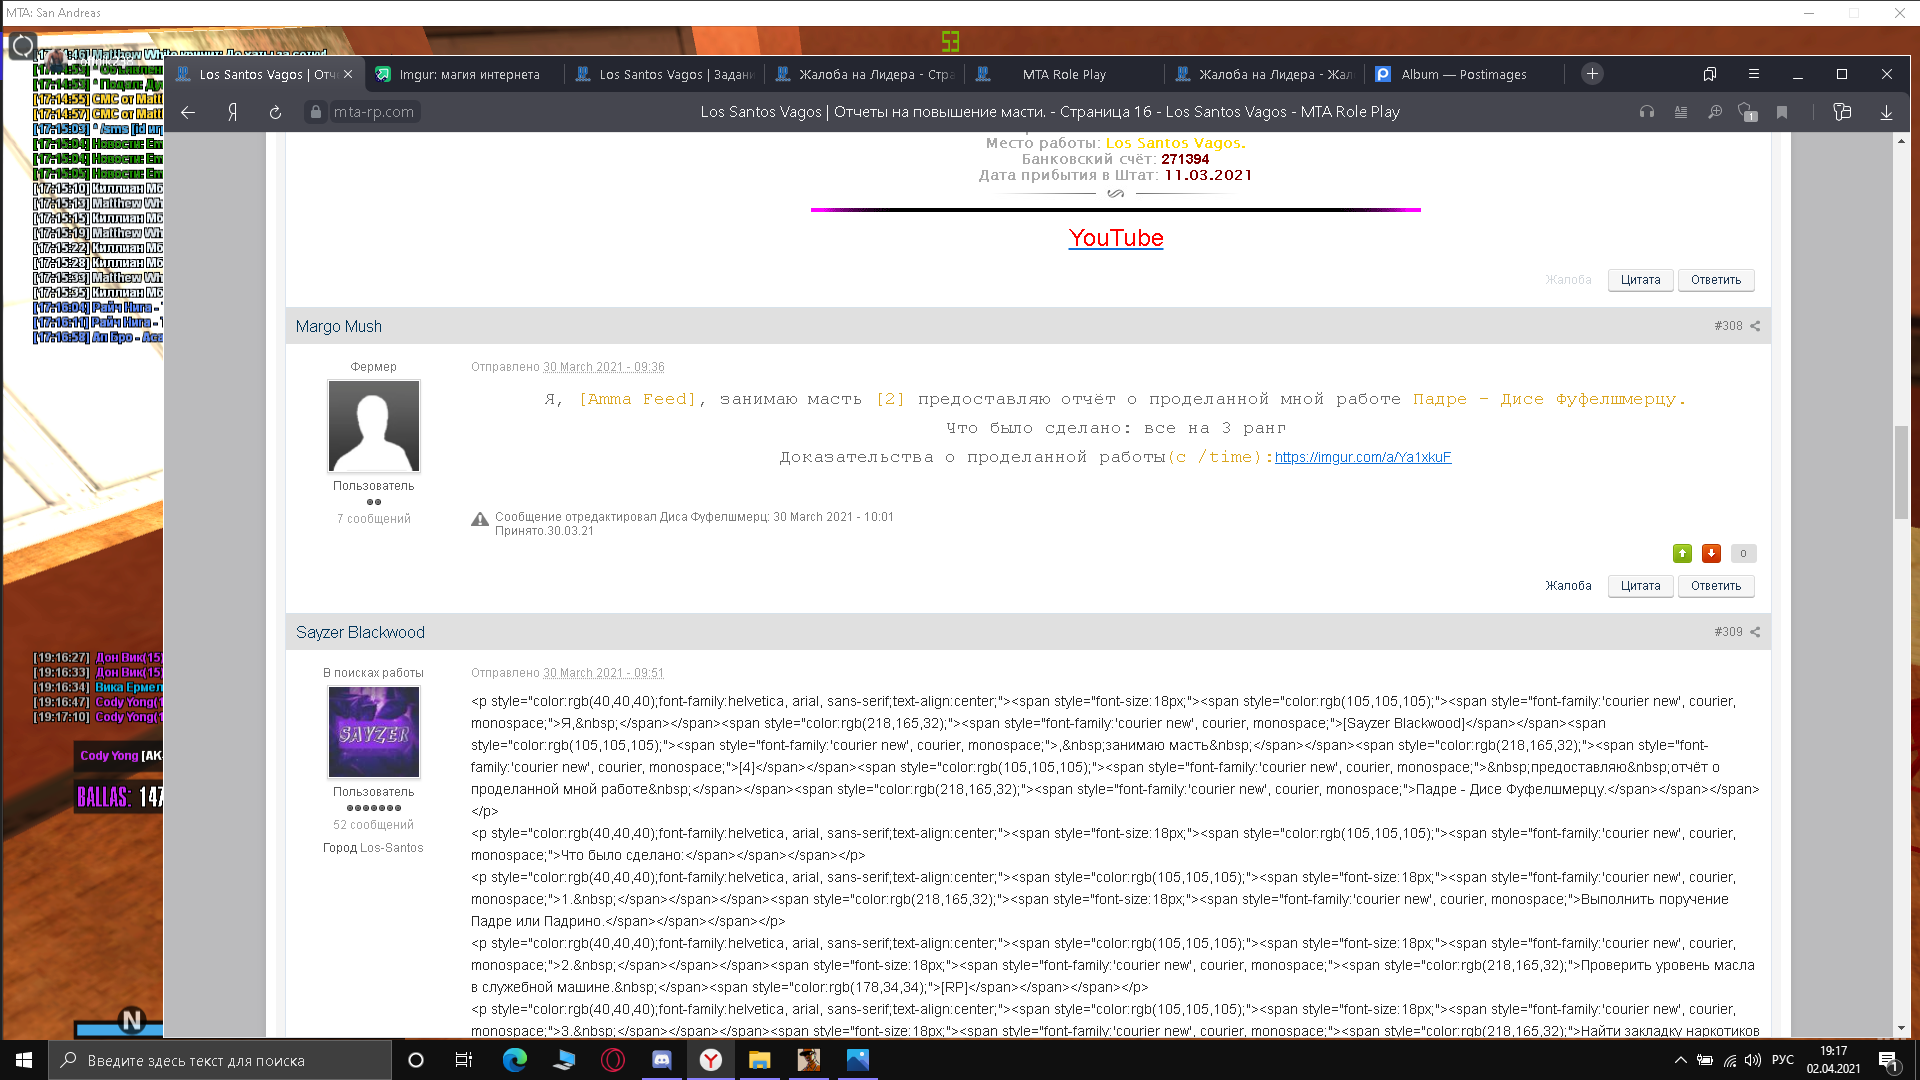Downvote Margo Mush's post with red arrow
The height and width of the screenshot is (1080, 1920).
tap(1711, 553)
